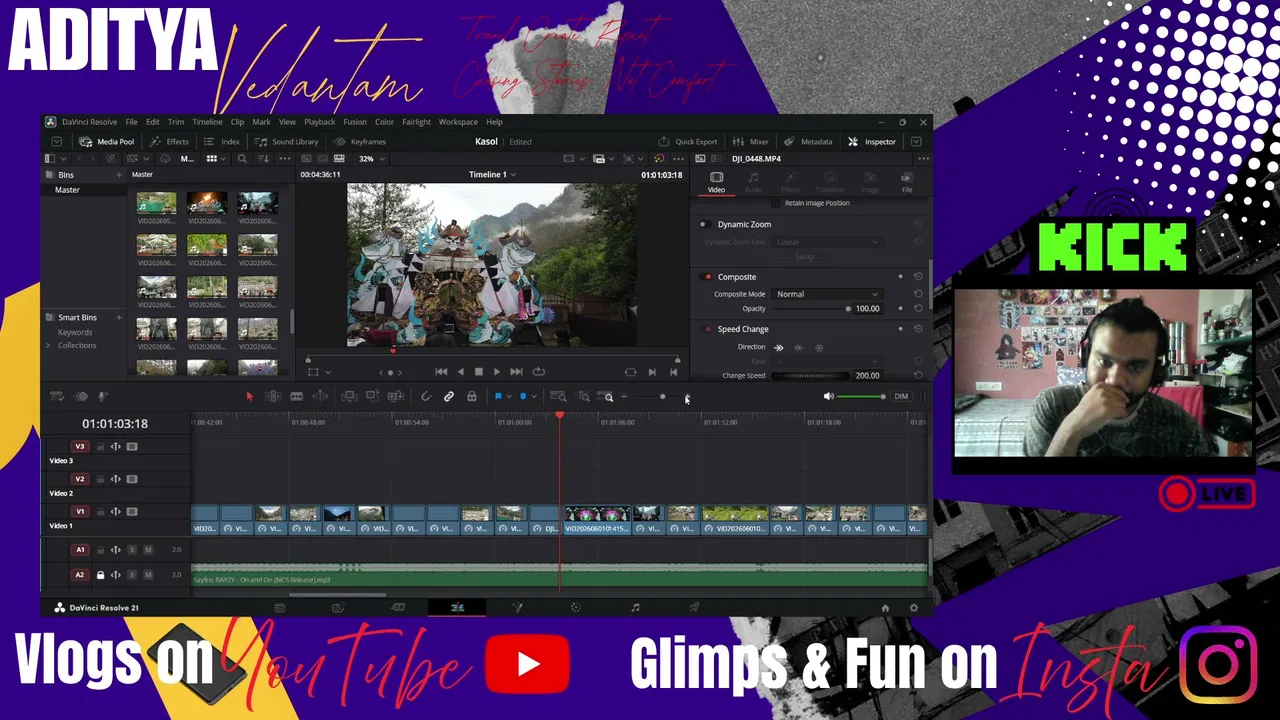The width and height of the screenshot is (1280, 720).
Task: Mute the A1 audio track
Action: pos(148,550)
